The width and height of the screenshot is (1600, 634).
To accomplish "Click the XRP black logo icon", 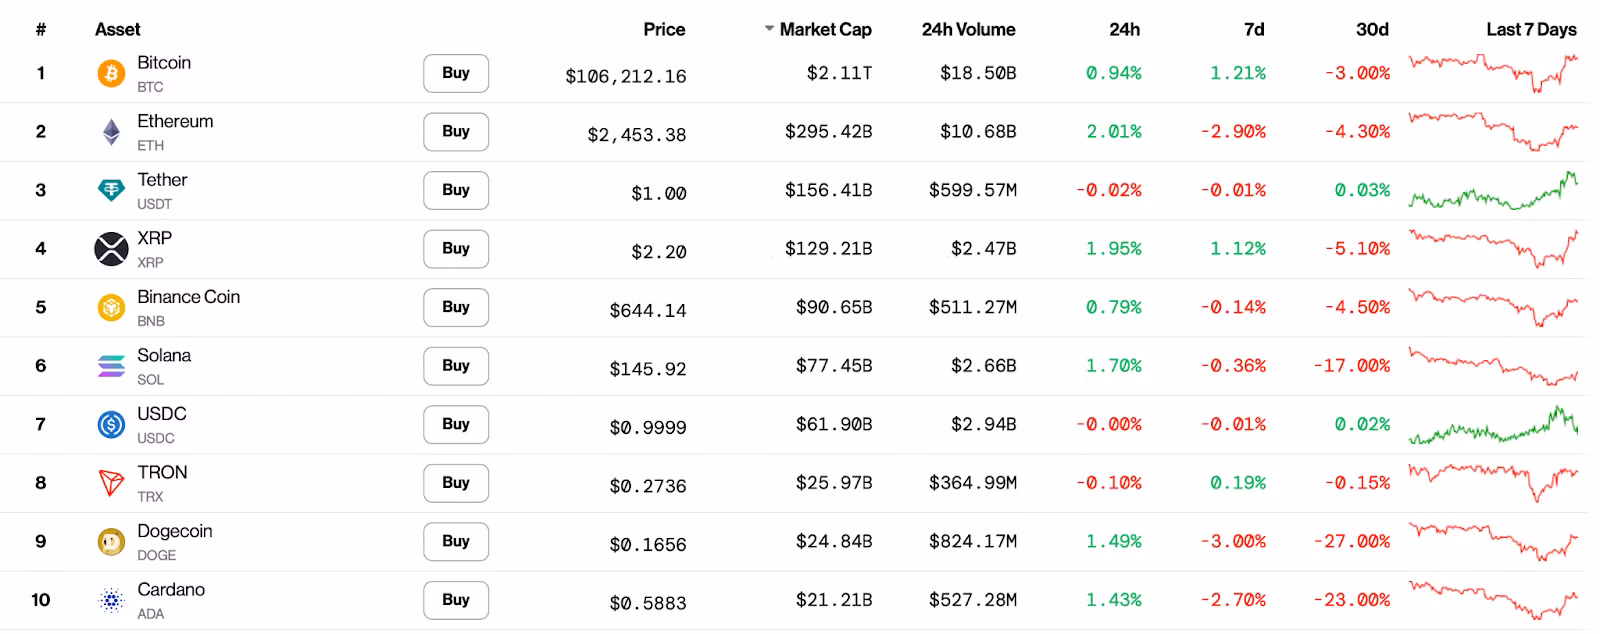I will click(x=111, y=249).
